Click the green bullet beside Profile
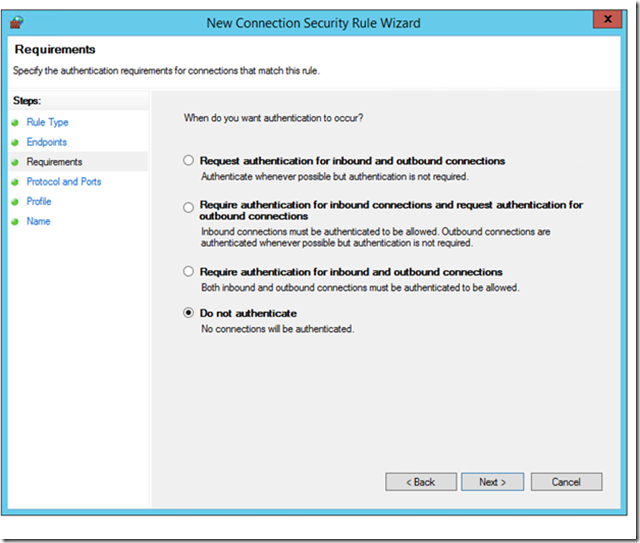Viewport: 640px width, 543px height. [x=15, y=202]
